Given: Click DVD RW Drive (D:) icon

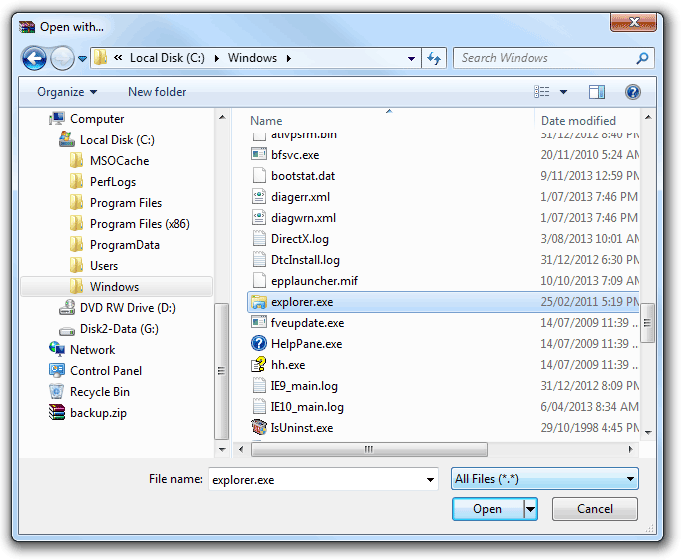Looking at the screenshot, I should pos(67,308).
